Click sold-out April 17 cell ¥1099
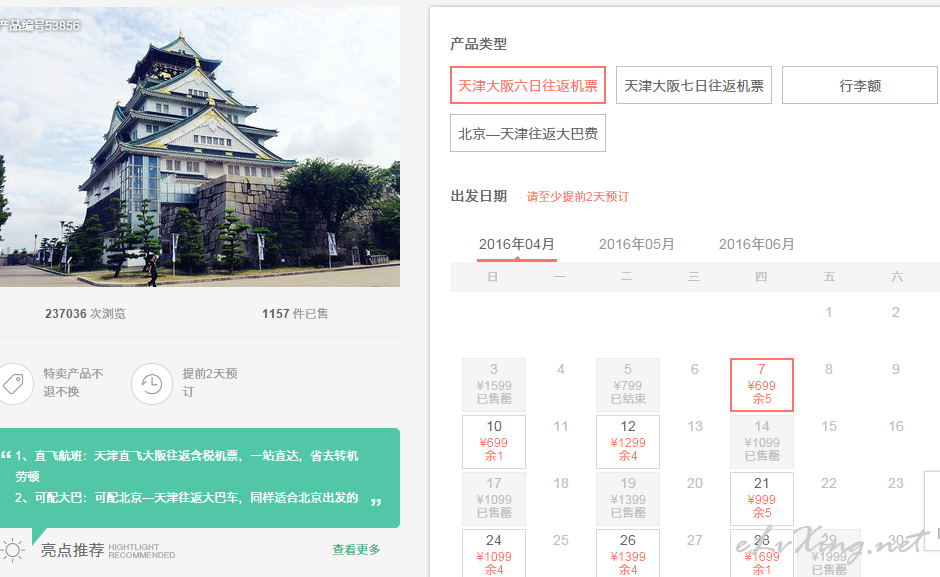Screen dimensions: 940x577 tap(493, 498)
